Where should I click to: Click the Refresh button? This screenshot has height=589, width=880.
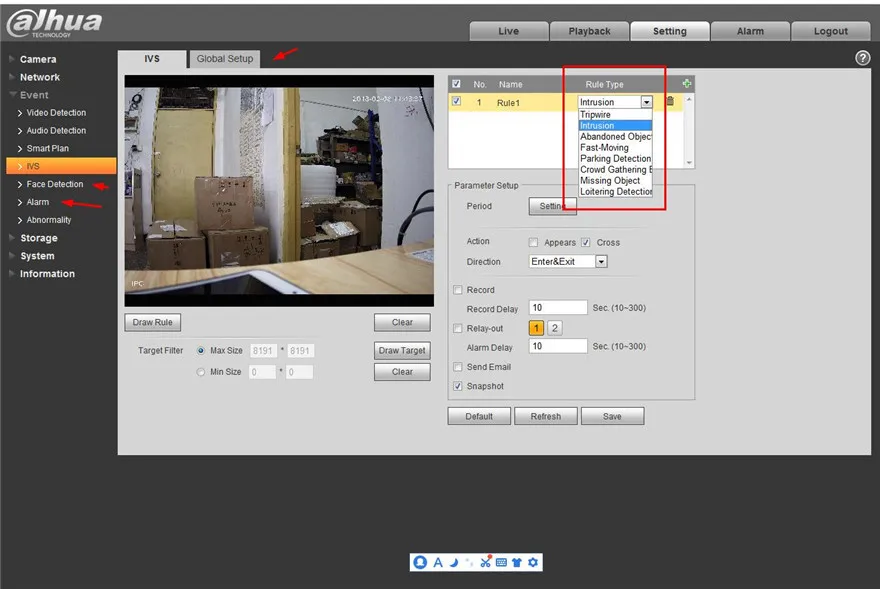(x=546, y=417)
